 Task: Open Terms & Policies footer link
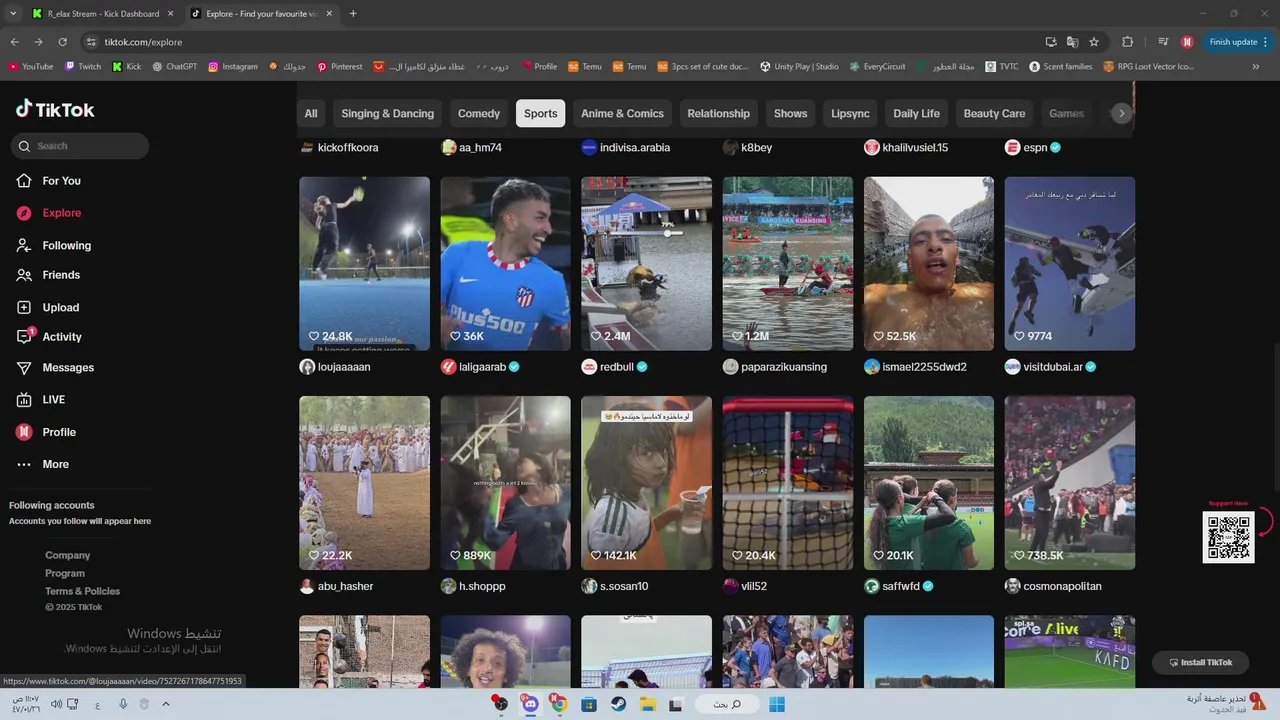pyautogui.click(x=82, y=592)
